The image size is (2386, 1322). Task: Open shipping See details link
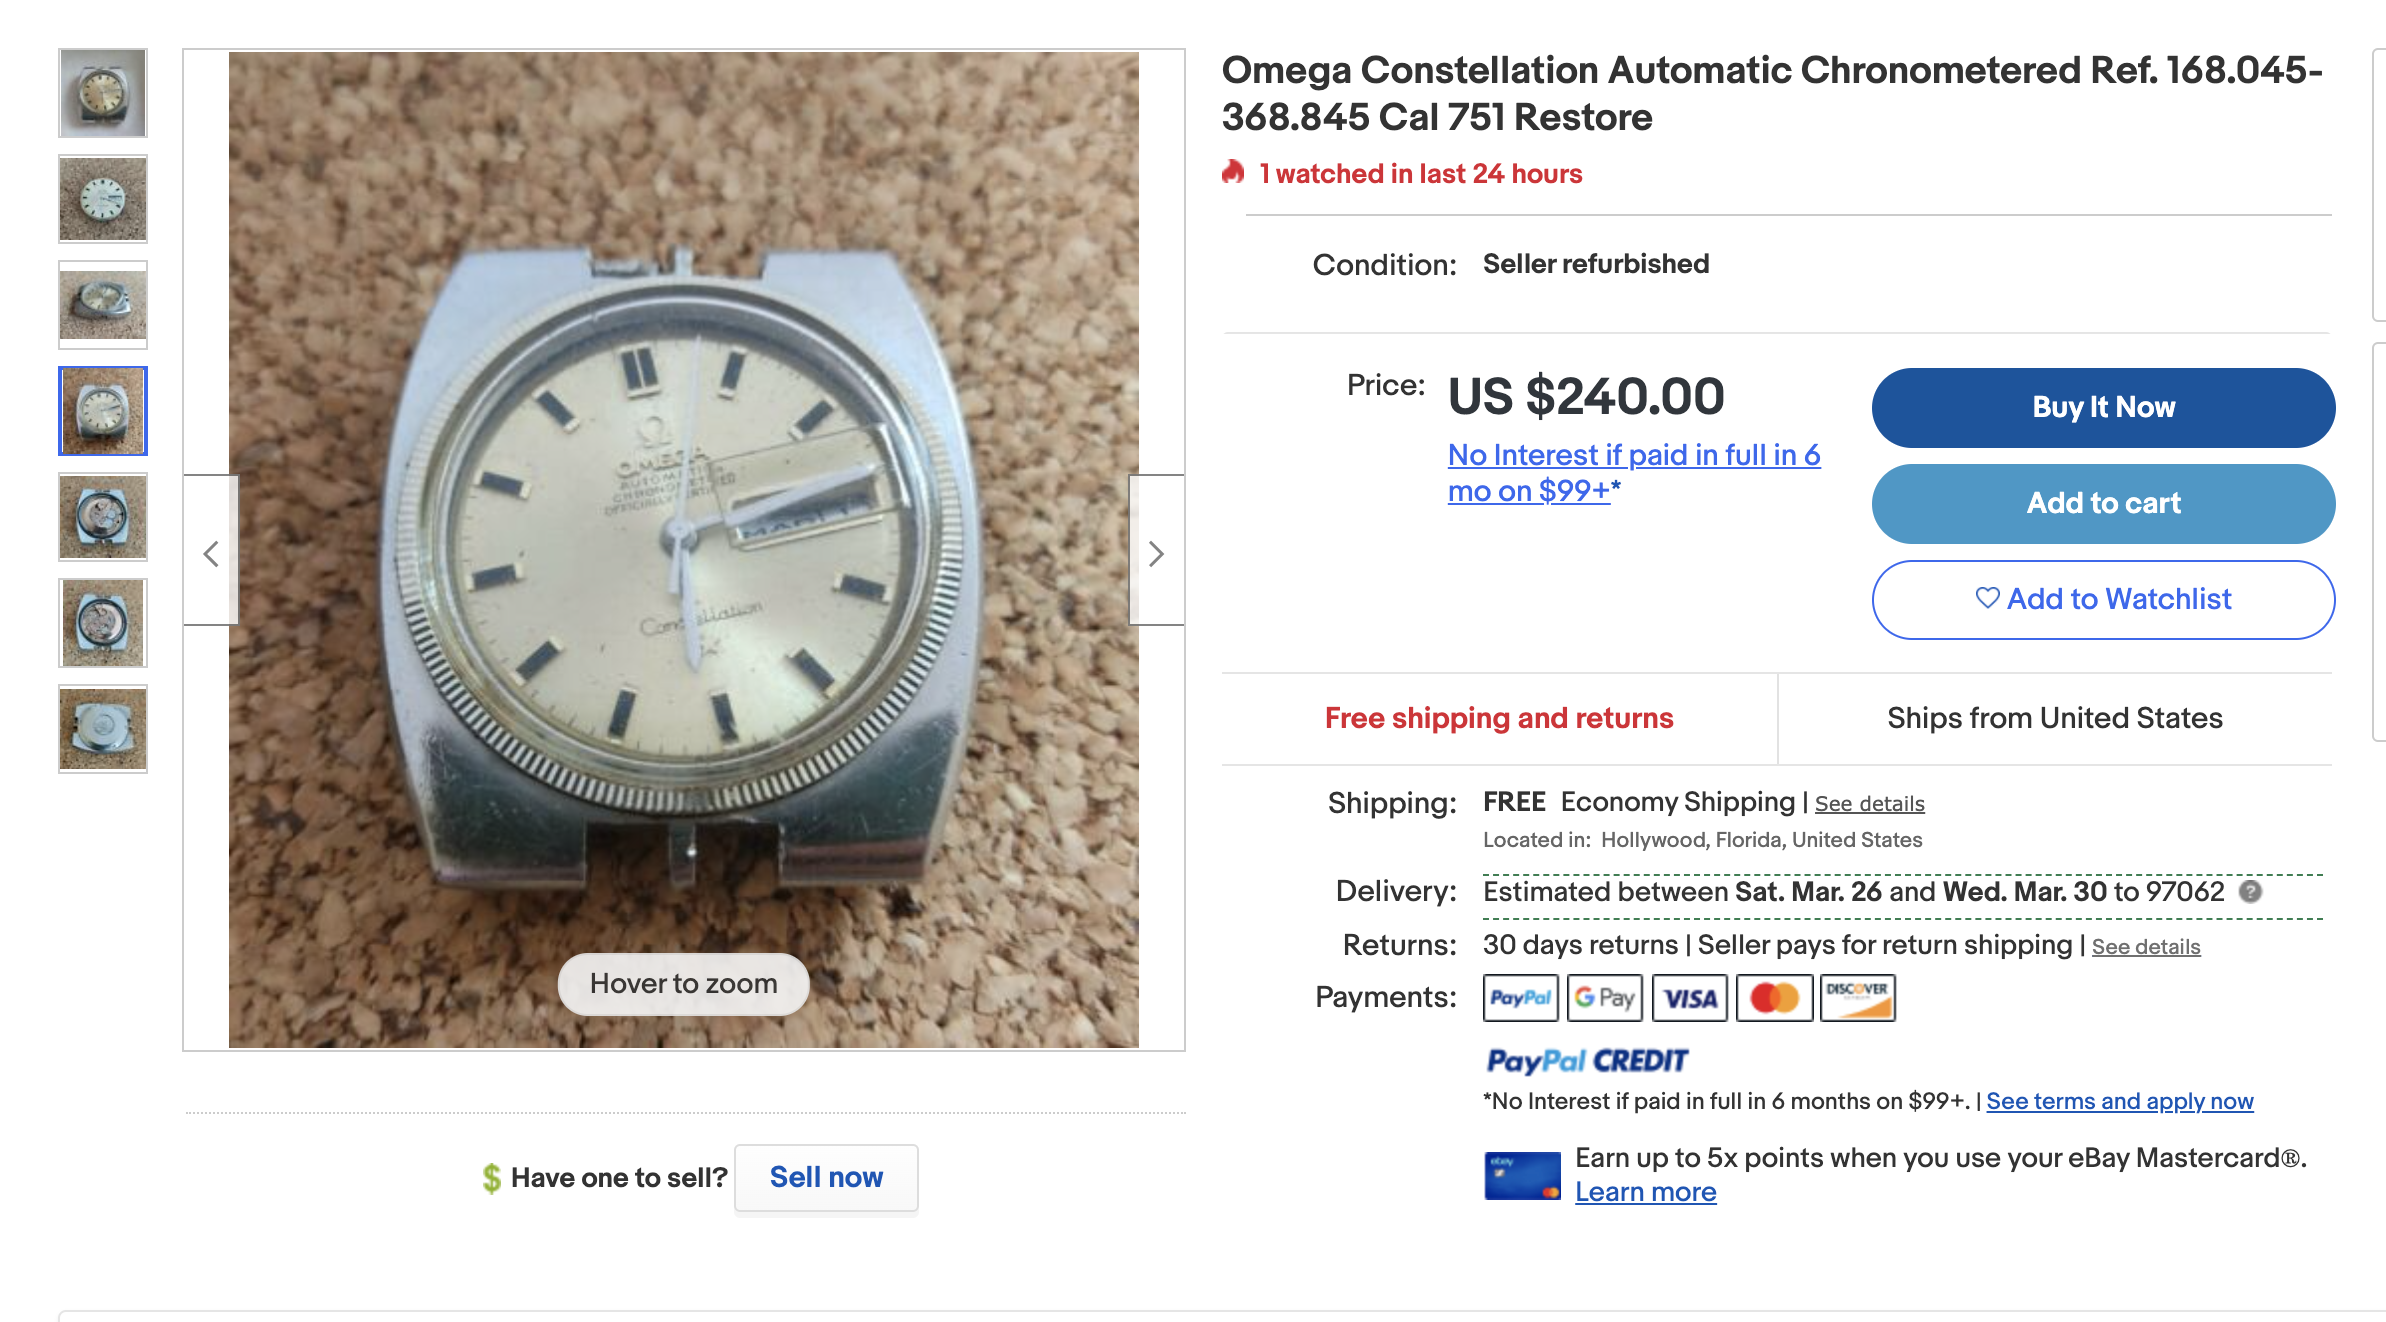(1869, 804)
